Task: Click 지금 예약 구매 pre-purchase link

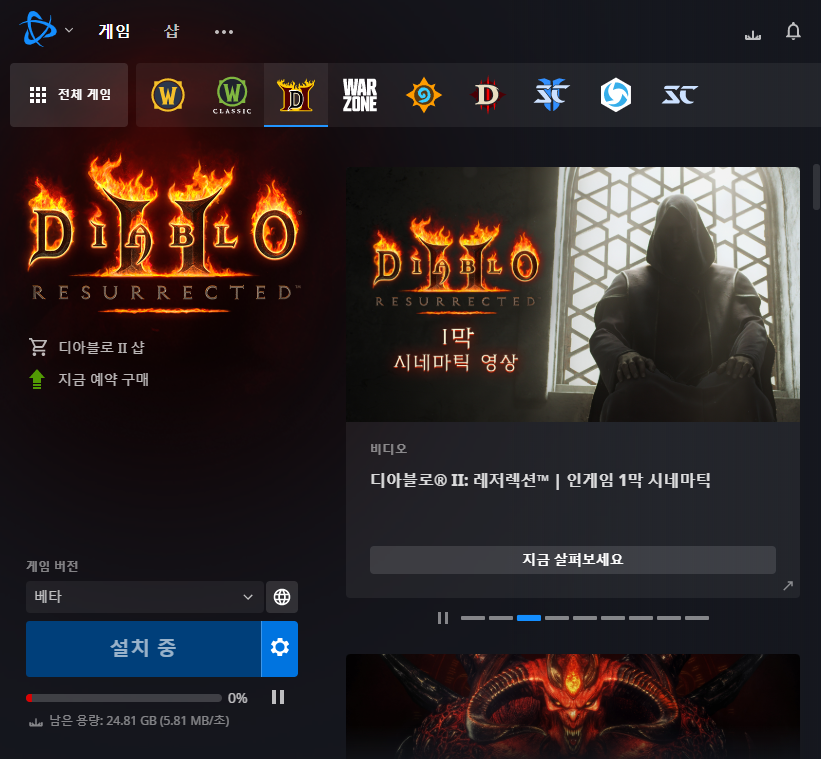Action: [x=104, y=380]
